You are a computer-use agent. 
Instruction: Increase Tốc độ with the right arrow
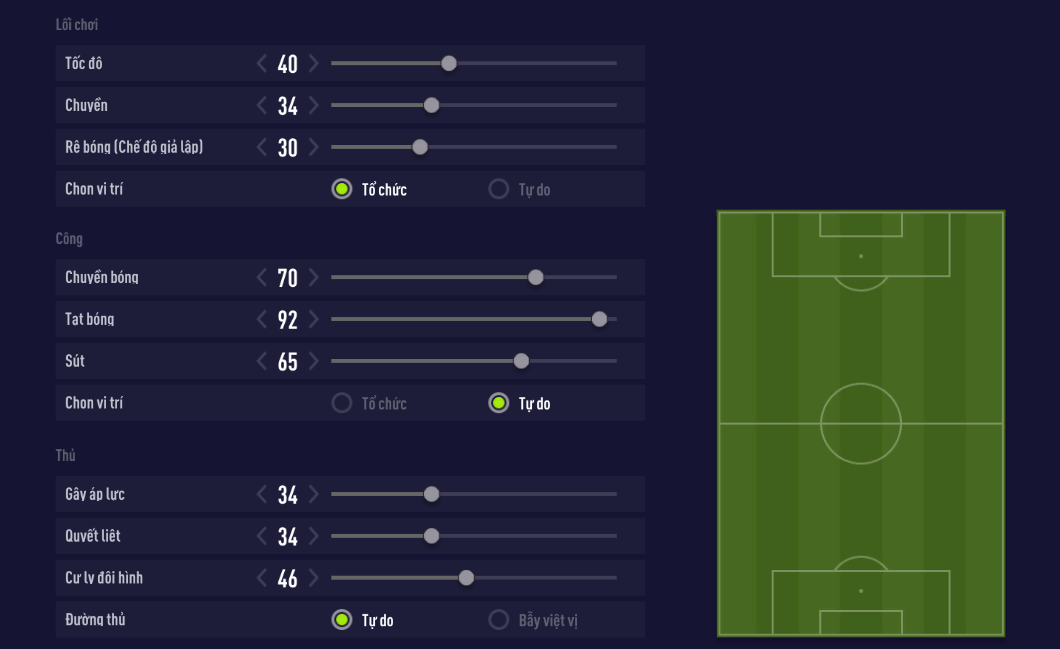click(x=314, y=63)
